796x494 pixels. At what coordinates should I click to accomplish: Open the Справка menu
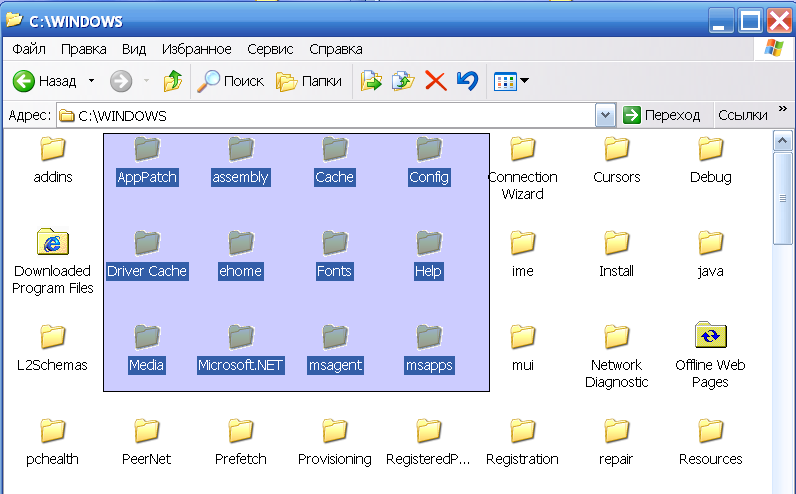(x=336, y=49)
